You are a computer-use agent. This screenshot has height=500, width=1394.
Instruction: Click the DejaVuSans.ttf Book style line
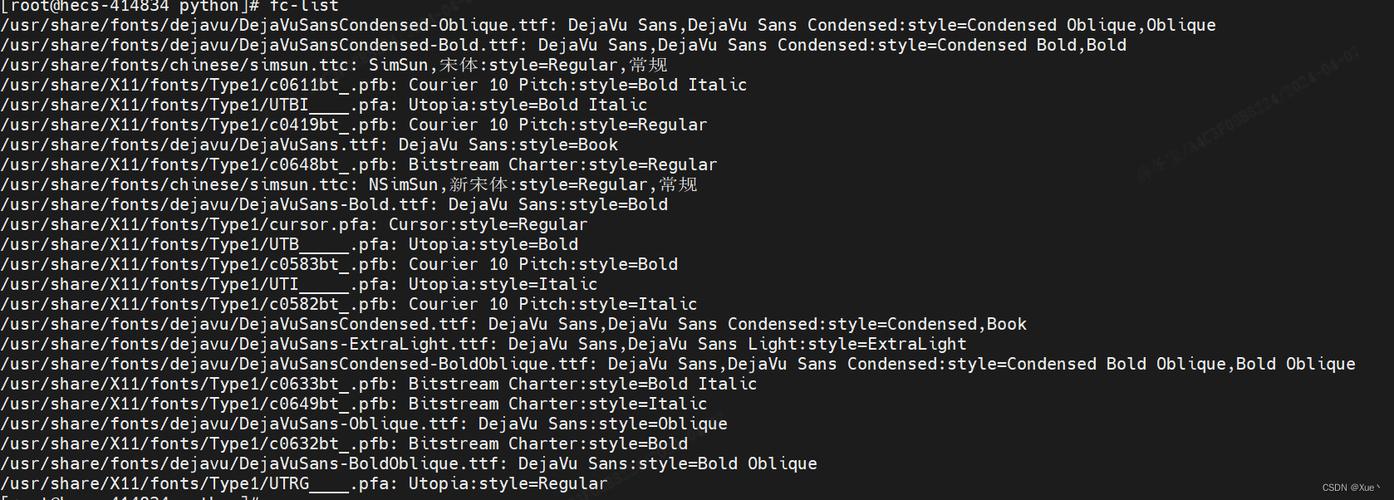309,145
